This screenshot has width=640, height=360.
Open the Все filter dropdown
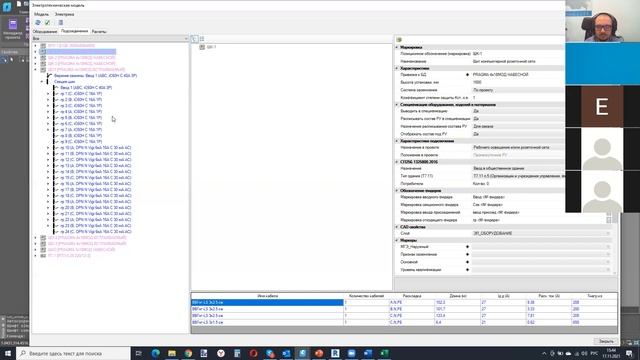(110, 39)
